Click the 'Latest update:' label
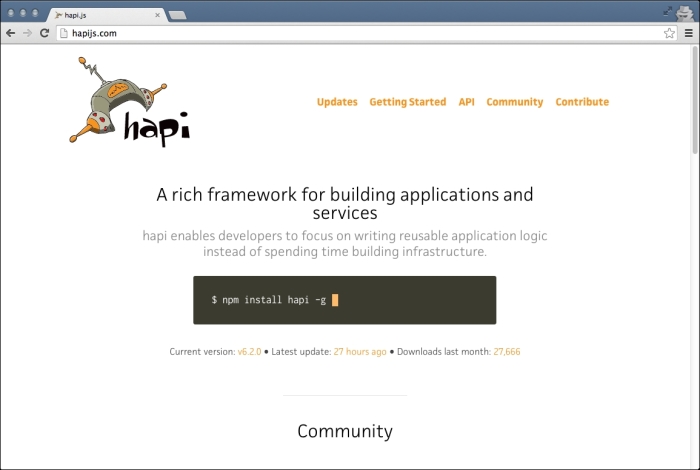This screenshot has height=470, width=700. tap(301, 352)
